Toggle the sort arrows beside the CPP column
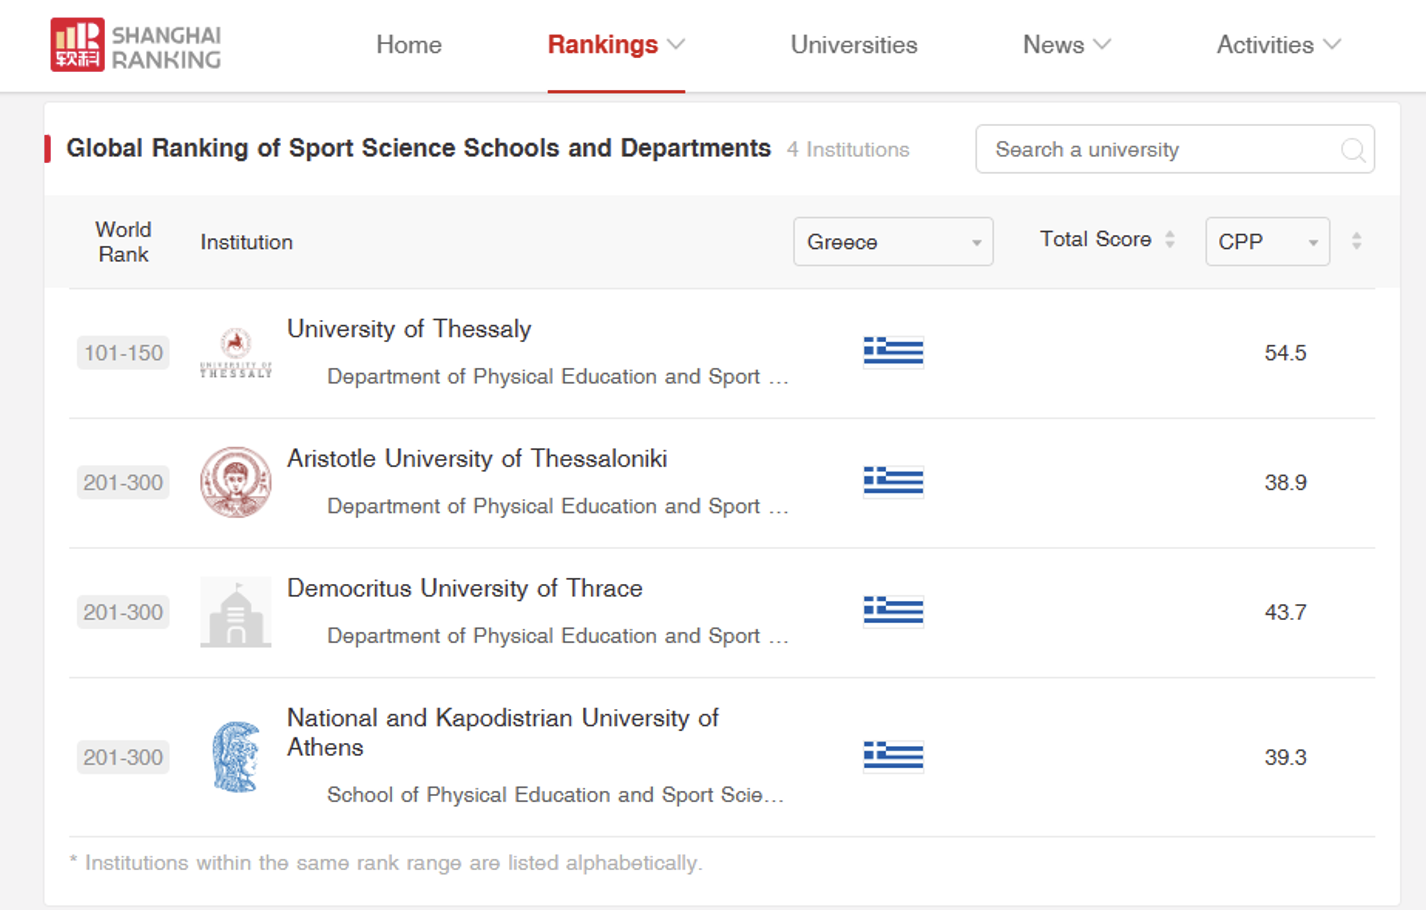The image size is (1426, 912). [x=1356, y=241]
